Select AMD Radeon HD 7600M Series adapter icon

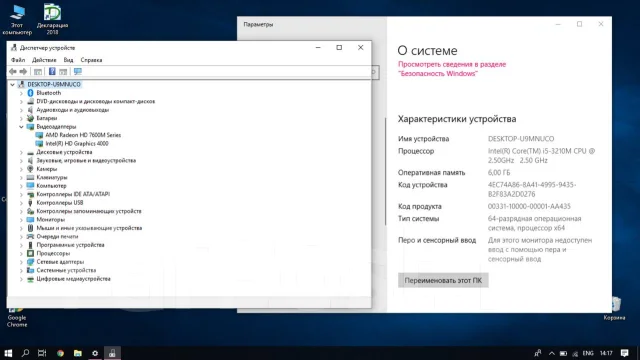(39, 135)
